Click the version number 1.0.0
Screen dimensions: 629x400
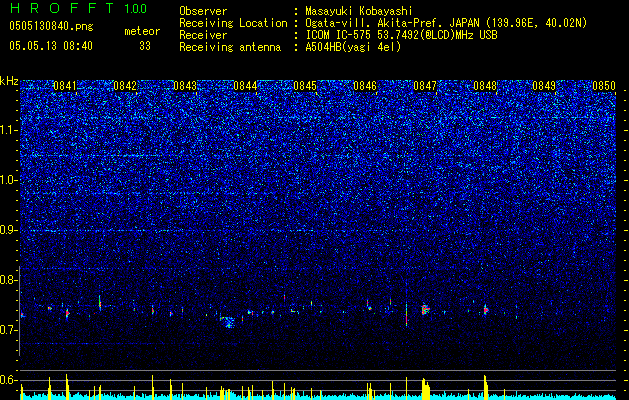pos(135,8)
